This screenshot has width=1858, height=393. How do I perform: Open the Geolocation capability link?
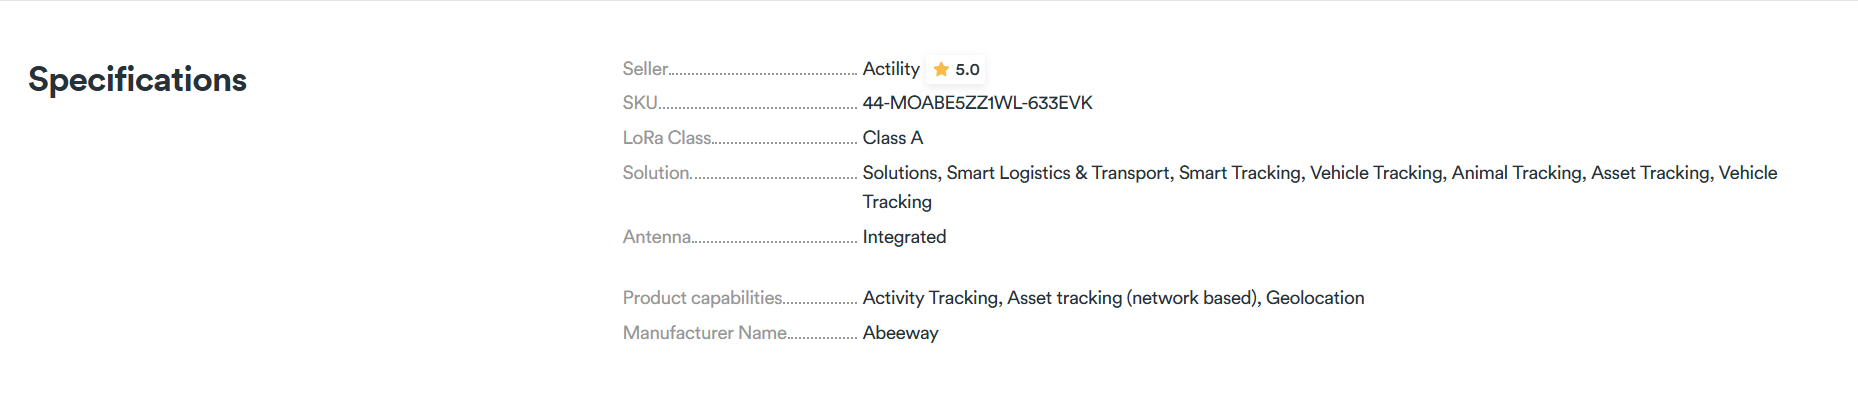click(x=1315, y=298)
